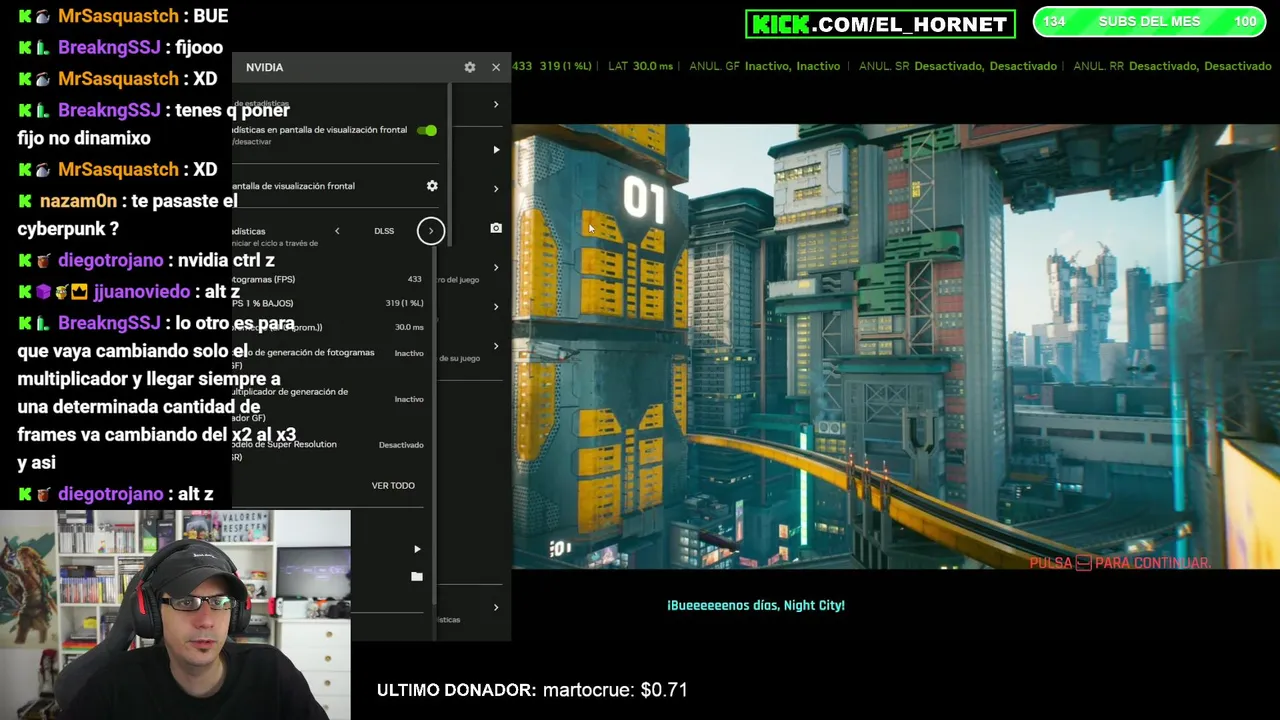Click username jjuanoviedo in chat
This screenshot has height=720, width=1280.
pos(142,292)
